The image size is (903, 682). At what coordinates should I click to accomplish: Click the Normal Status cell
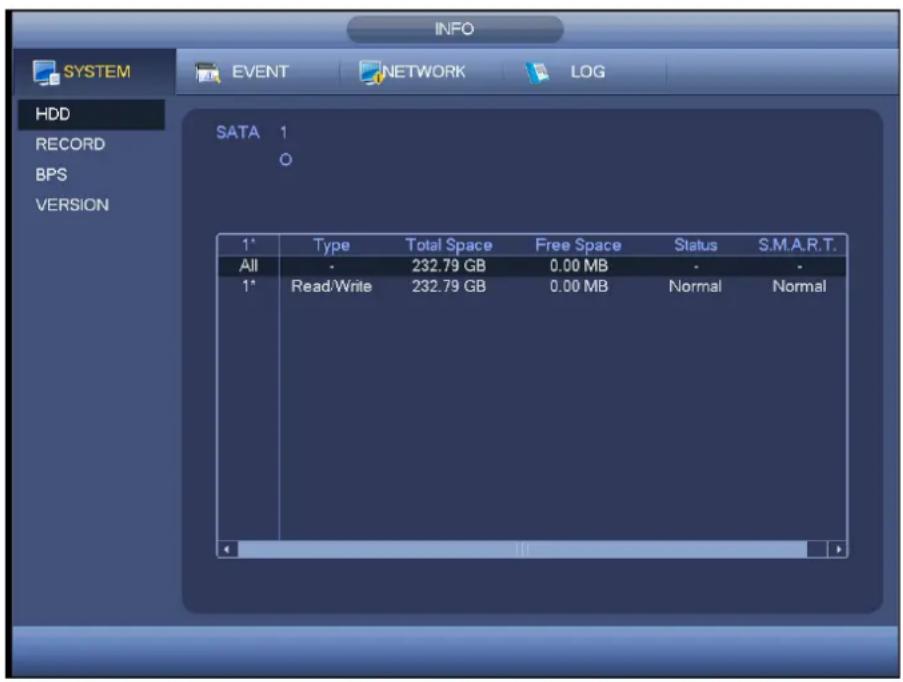695,286
